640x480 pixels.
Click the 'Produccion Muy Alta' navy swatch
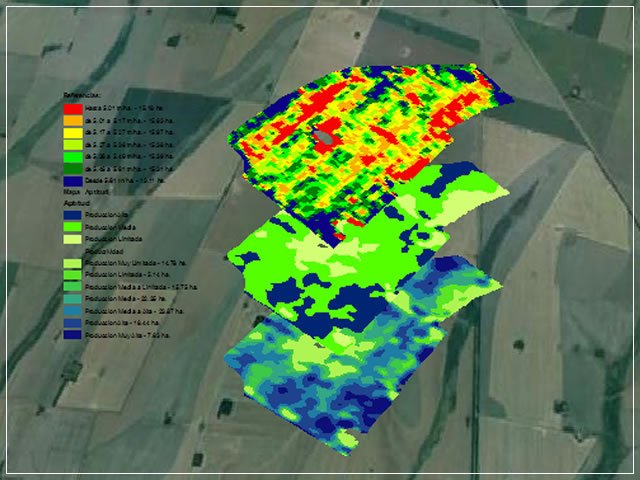(71, 336)
